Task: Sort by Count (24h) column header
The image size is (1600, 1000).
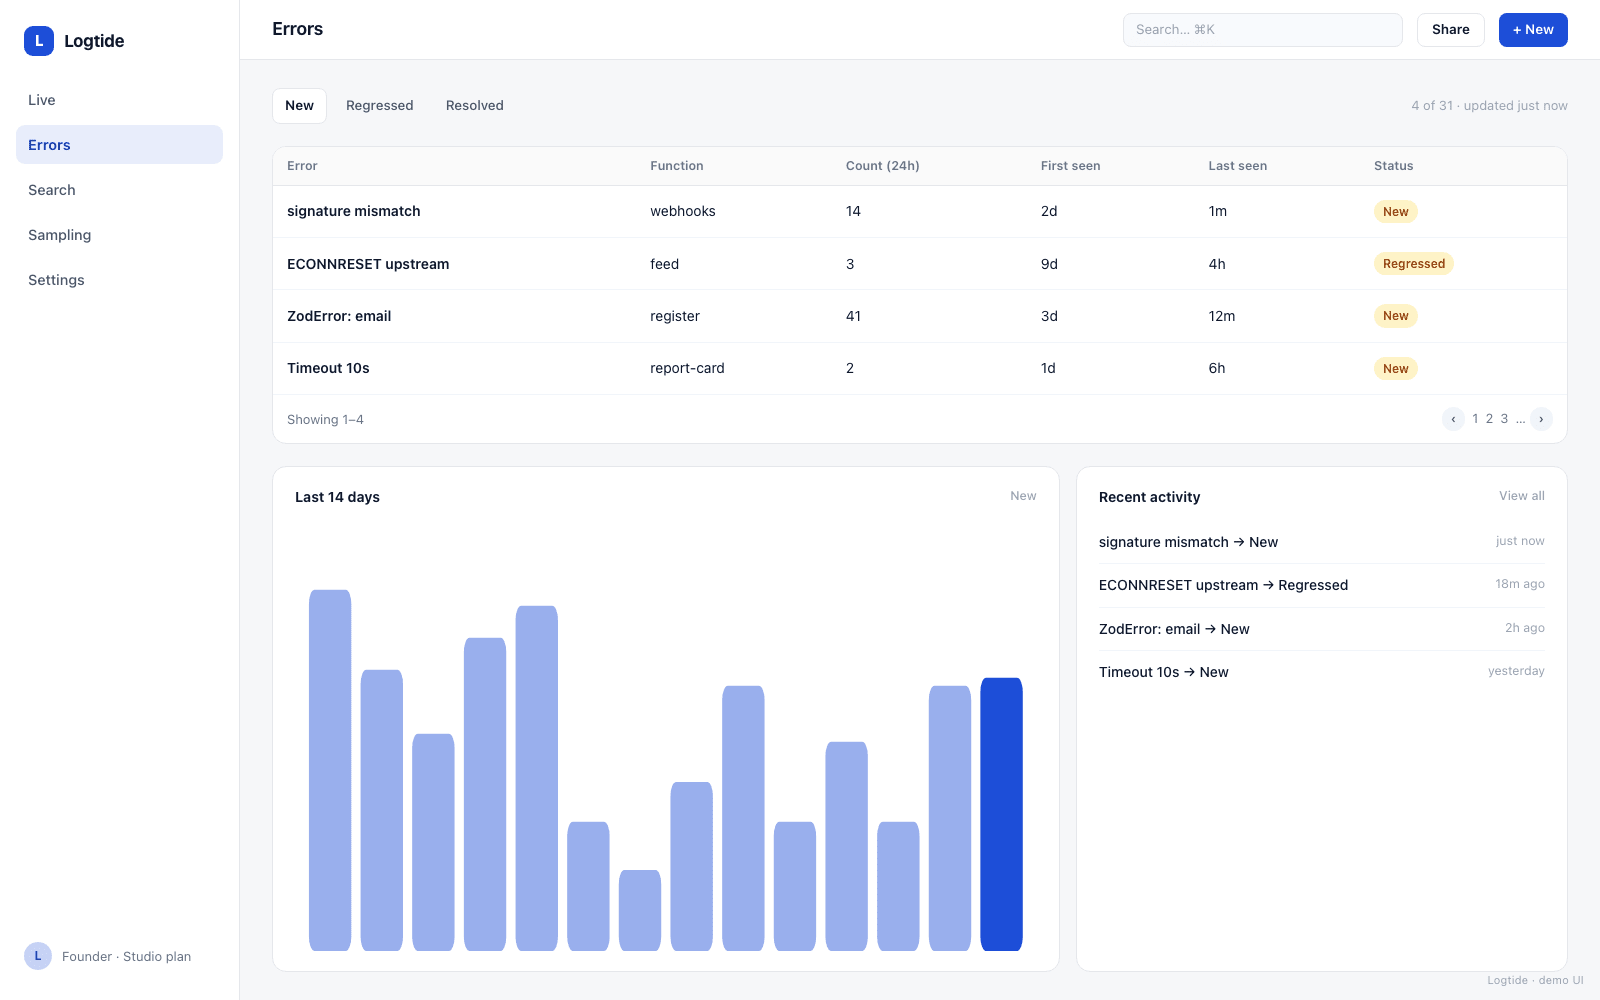Action: click(x=882, y=166)
